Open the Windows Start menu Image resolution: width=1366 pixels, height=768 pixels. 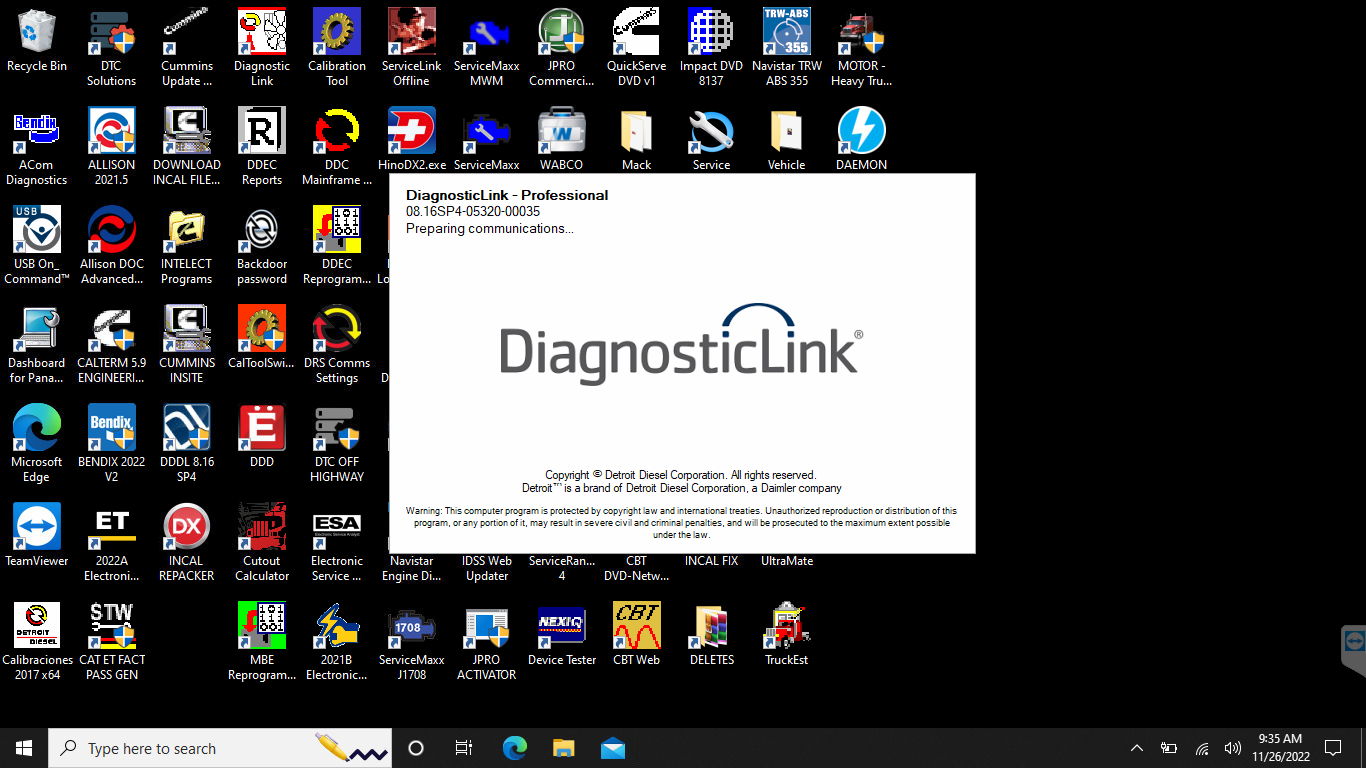pos(24,748)
